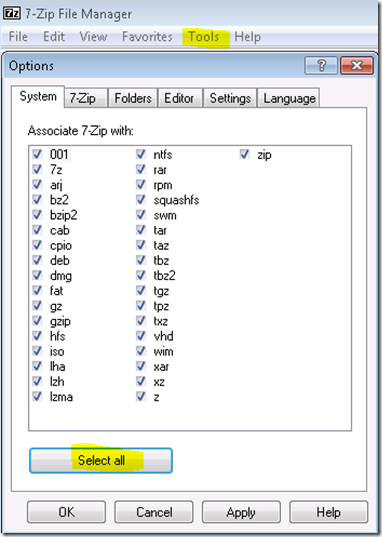Toggle the zip checkbox
Viewport: 382px width, 537px height.
pyautogui.click(x=244, y=154)
